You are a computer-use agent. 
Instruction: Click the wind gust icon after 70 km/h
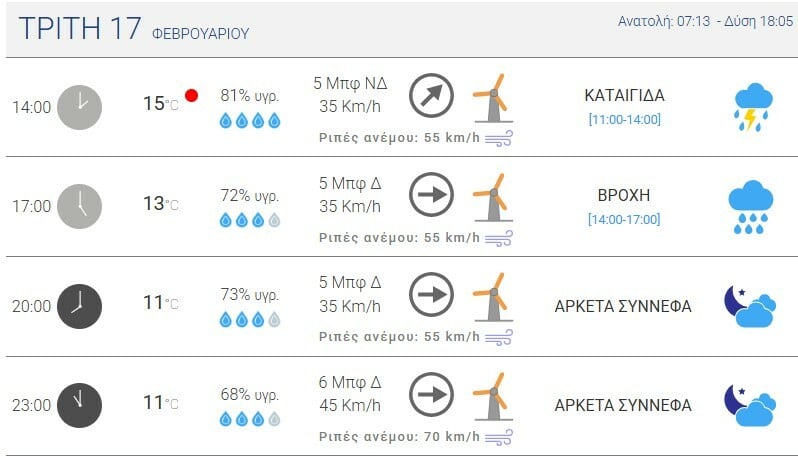499,437
